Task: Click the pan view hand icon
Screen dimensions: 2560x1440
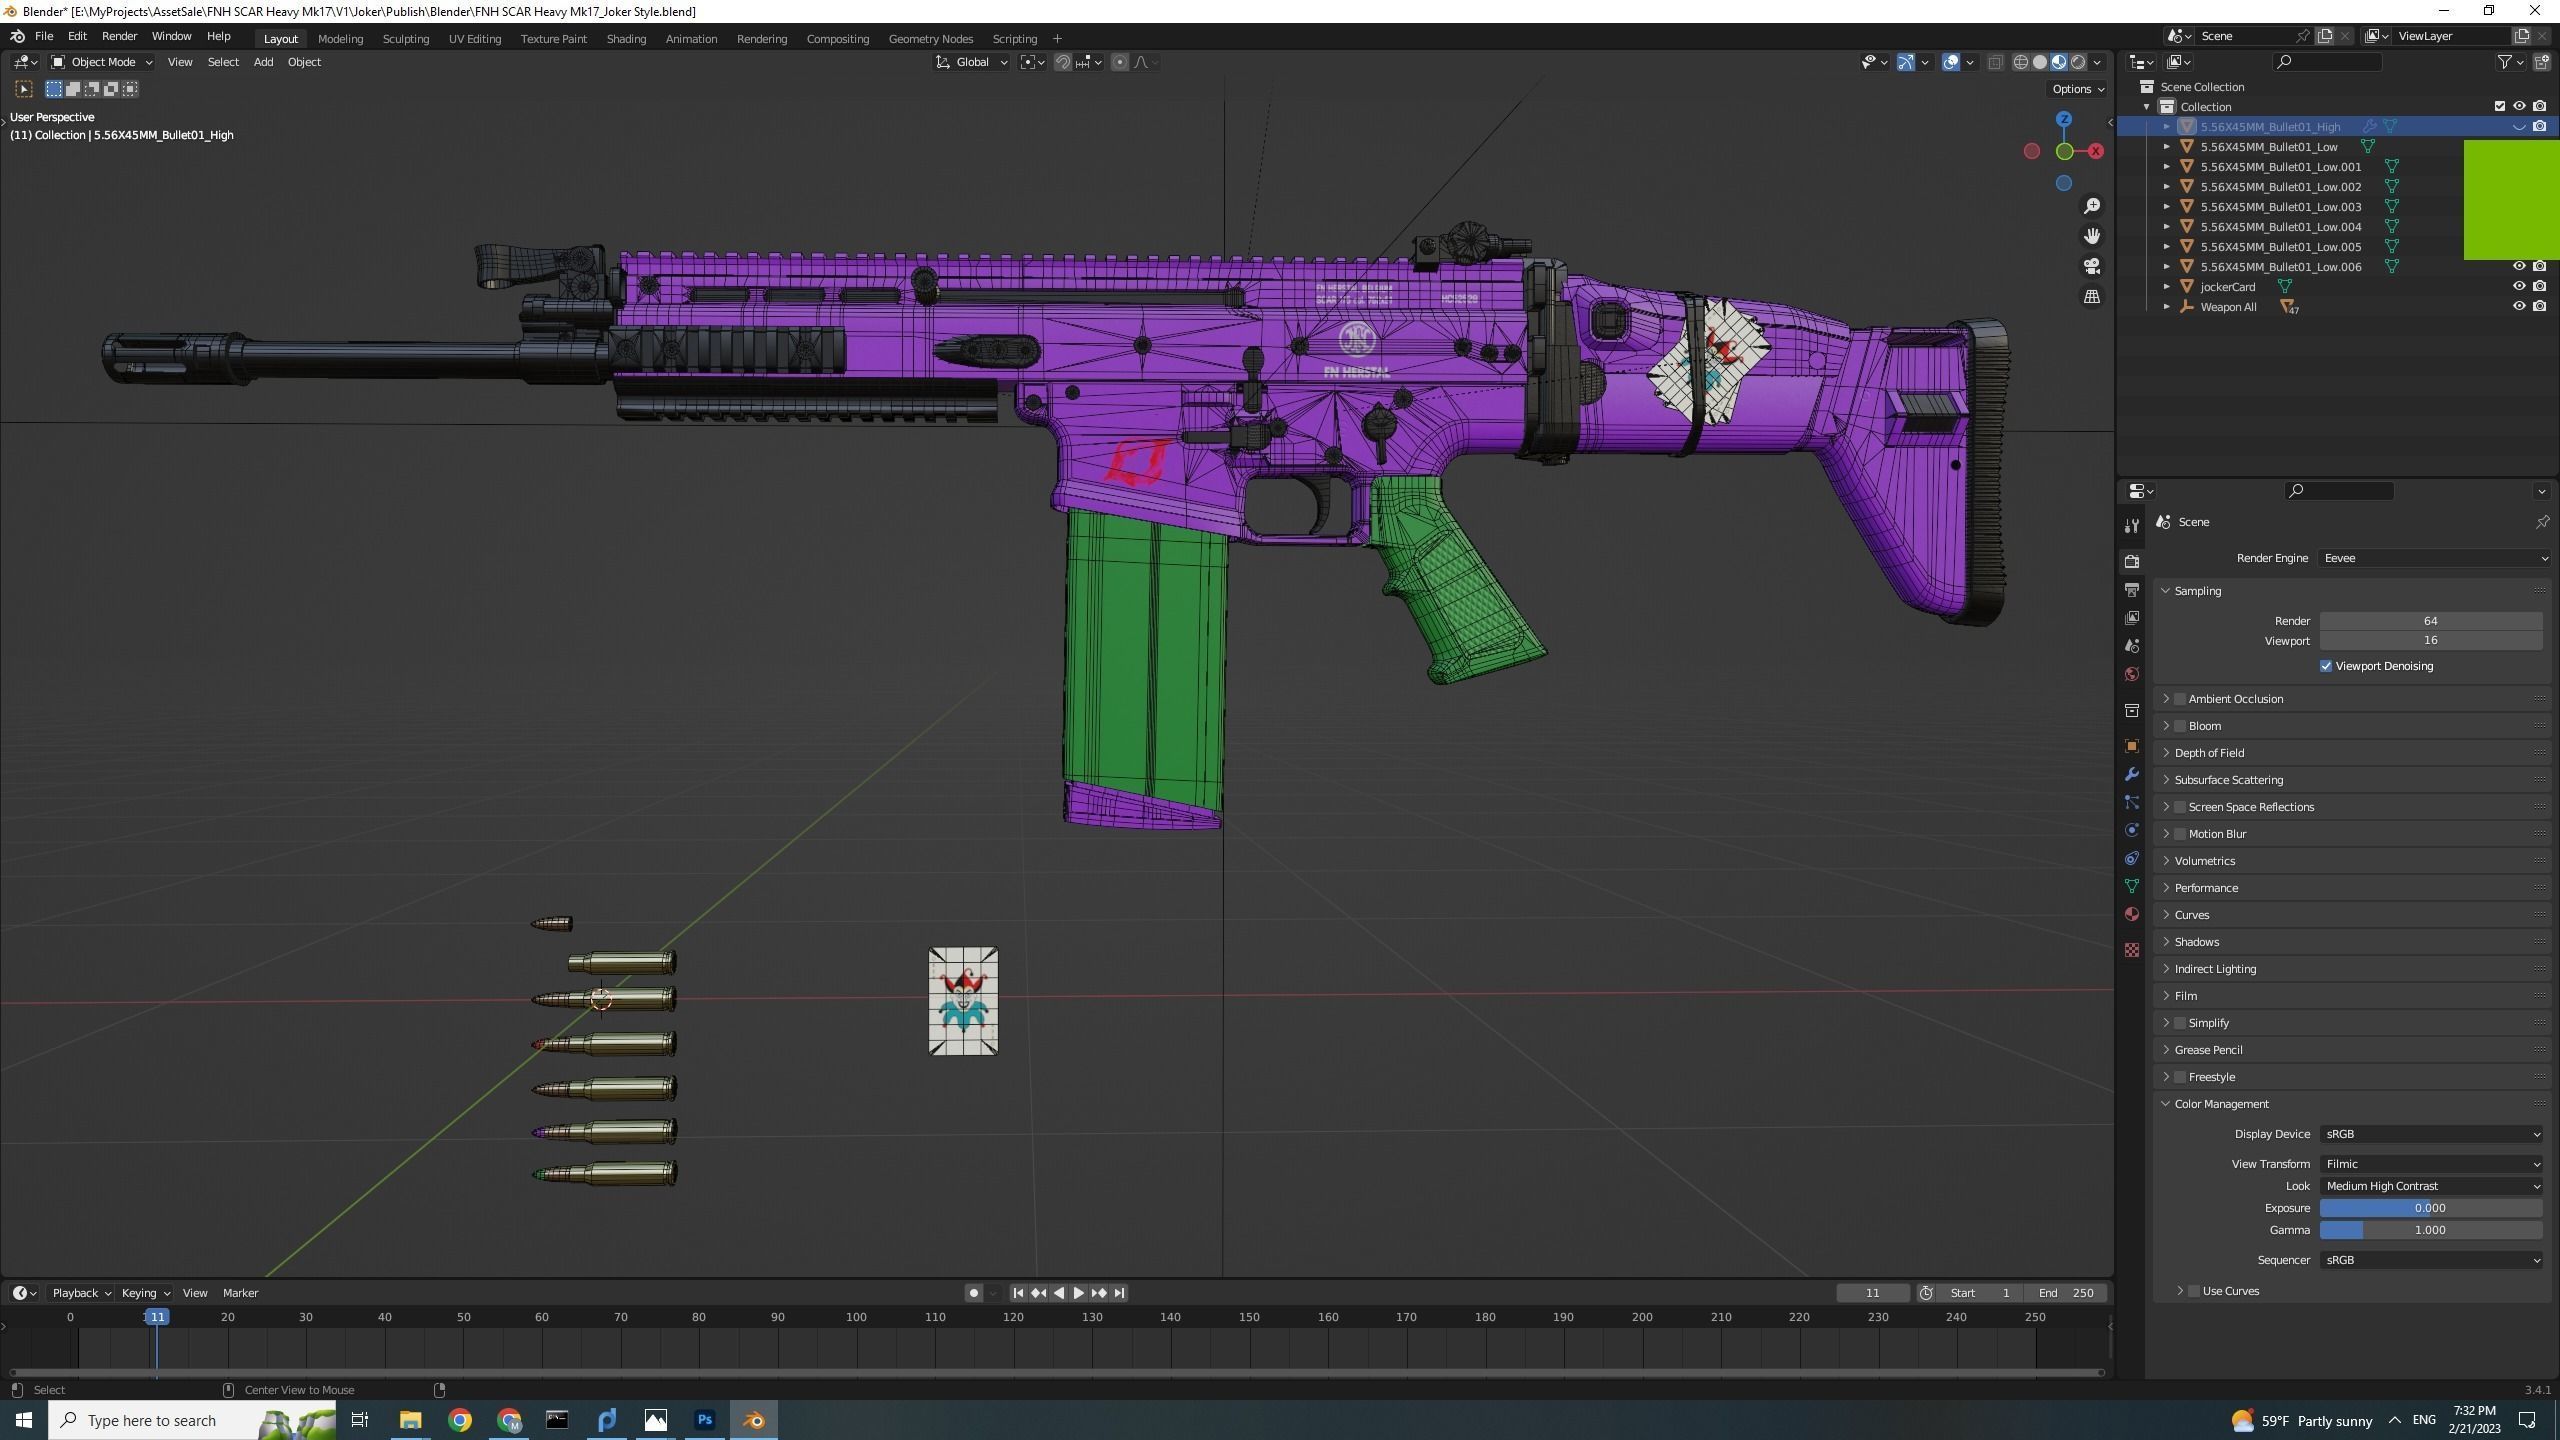Action: (x=2091, y=236)
